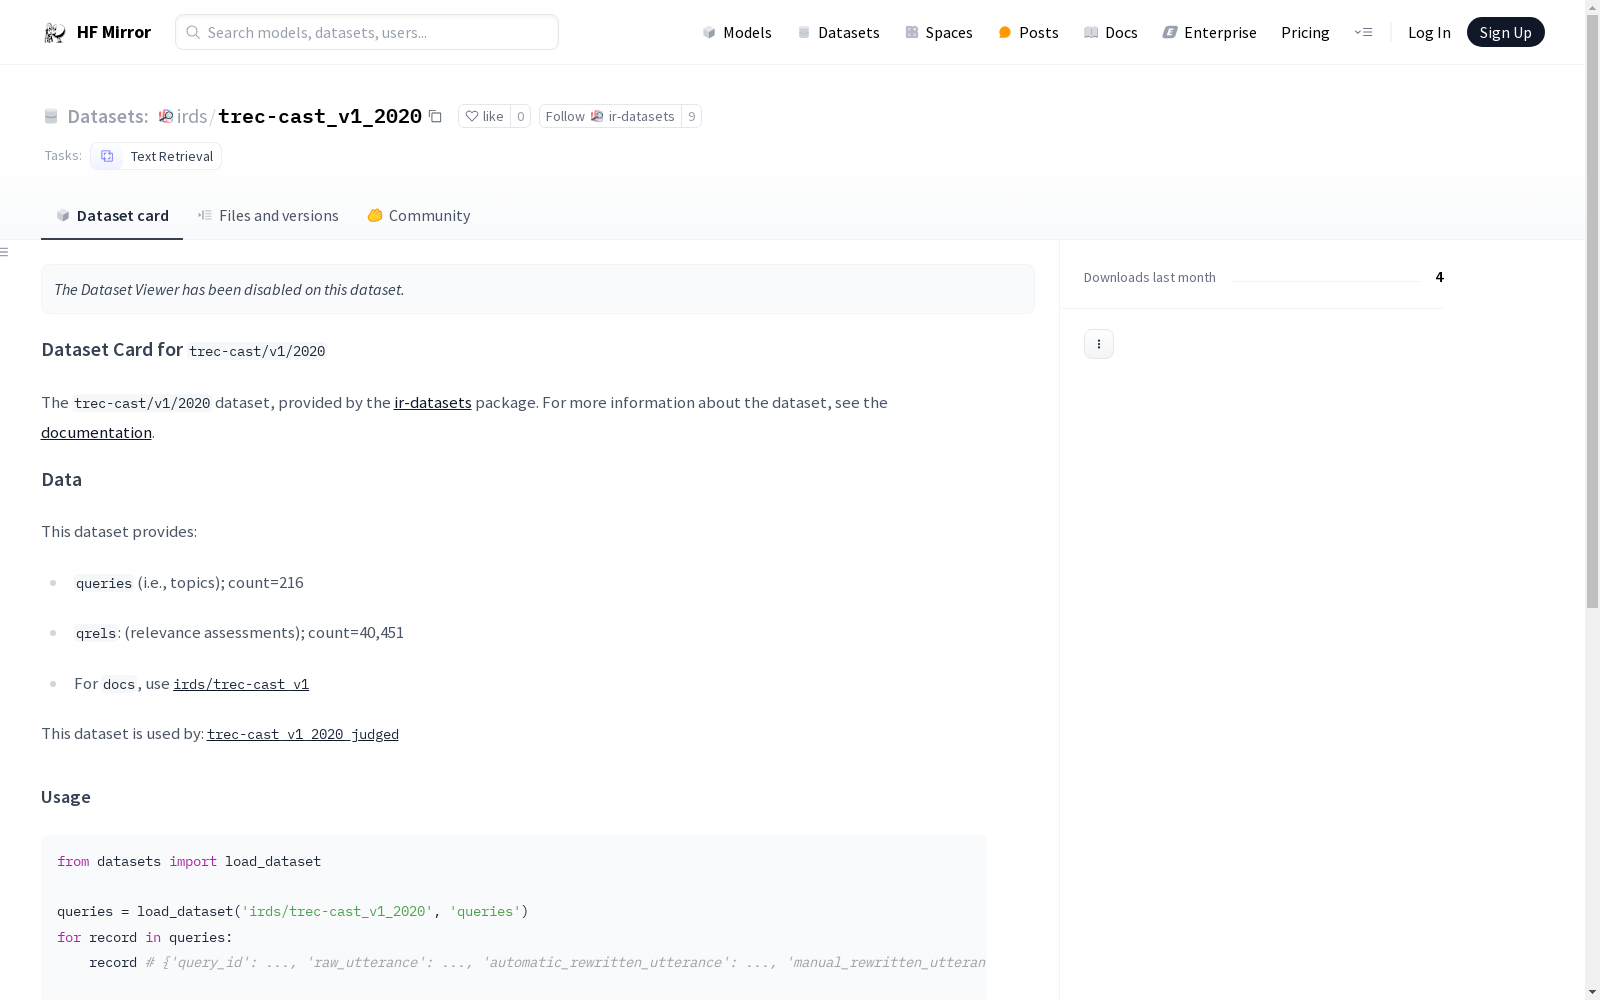Click the like count 0
The height and width of the screenshot is (1000, 1600).
click(x=520, y=116)
